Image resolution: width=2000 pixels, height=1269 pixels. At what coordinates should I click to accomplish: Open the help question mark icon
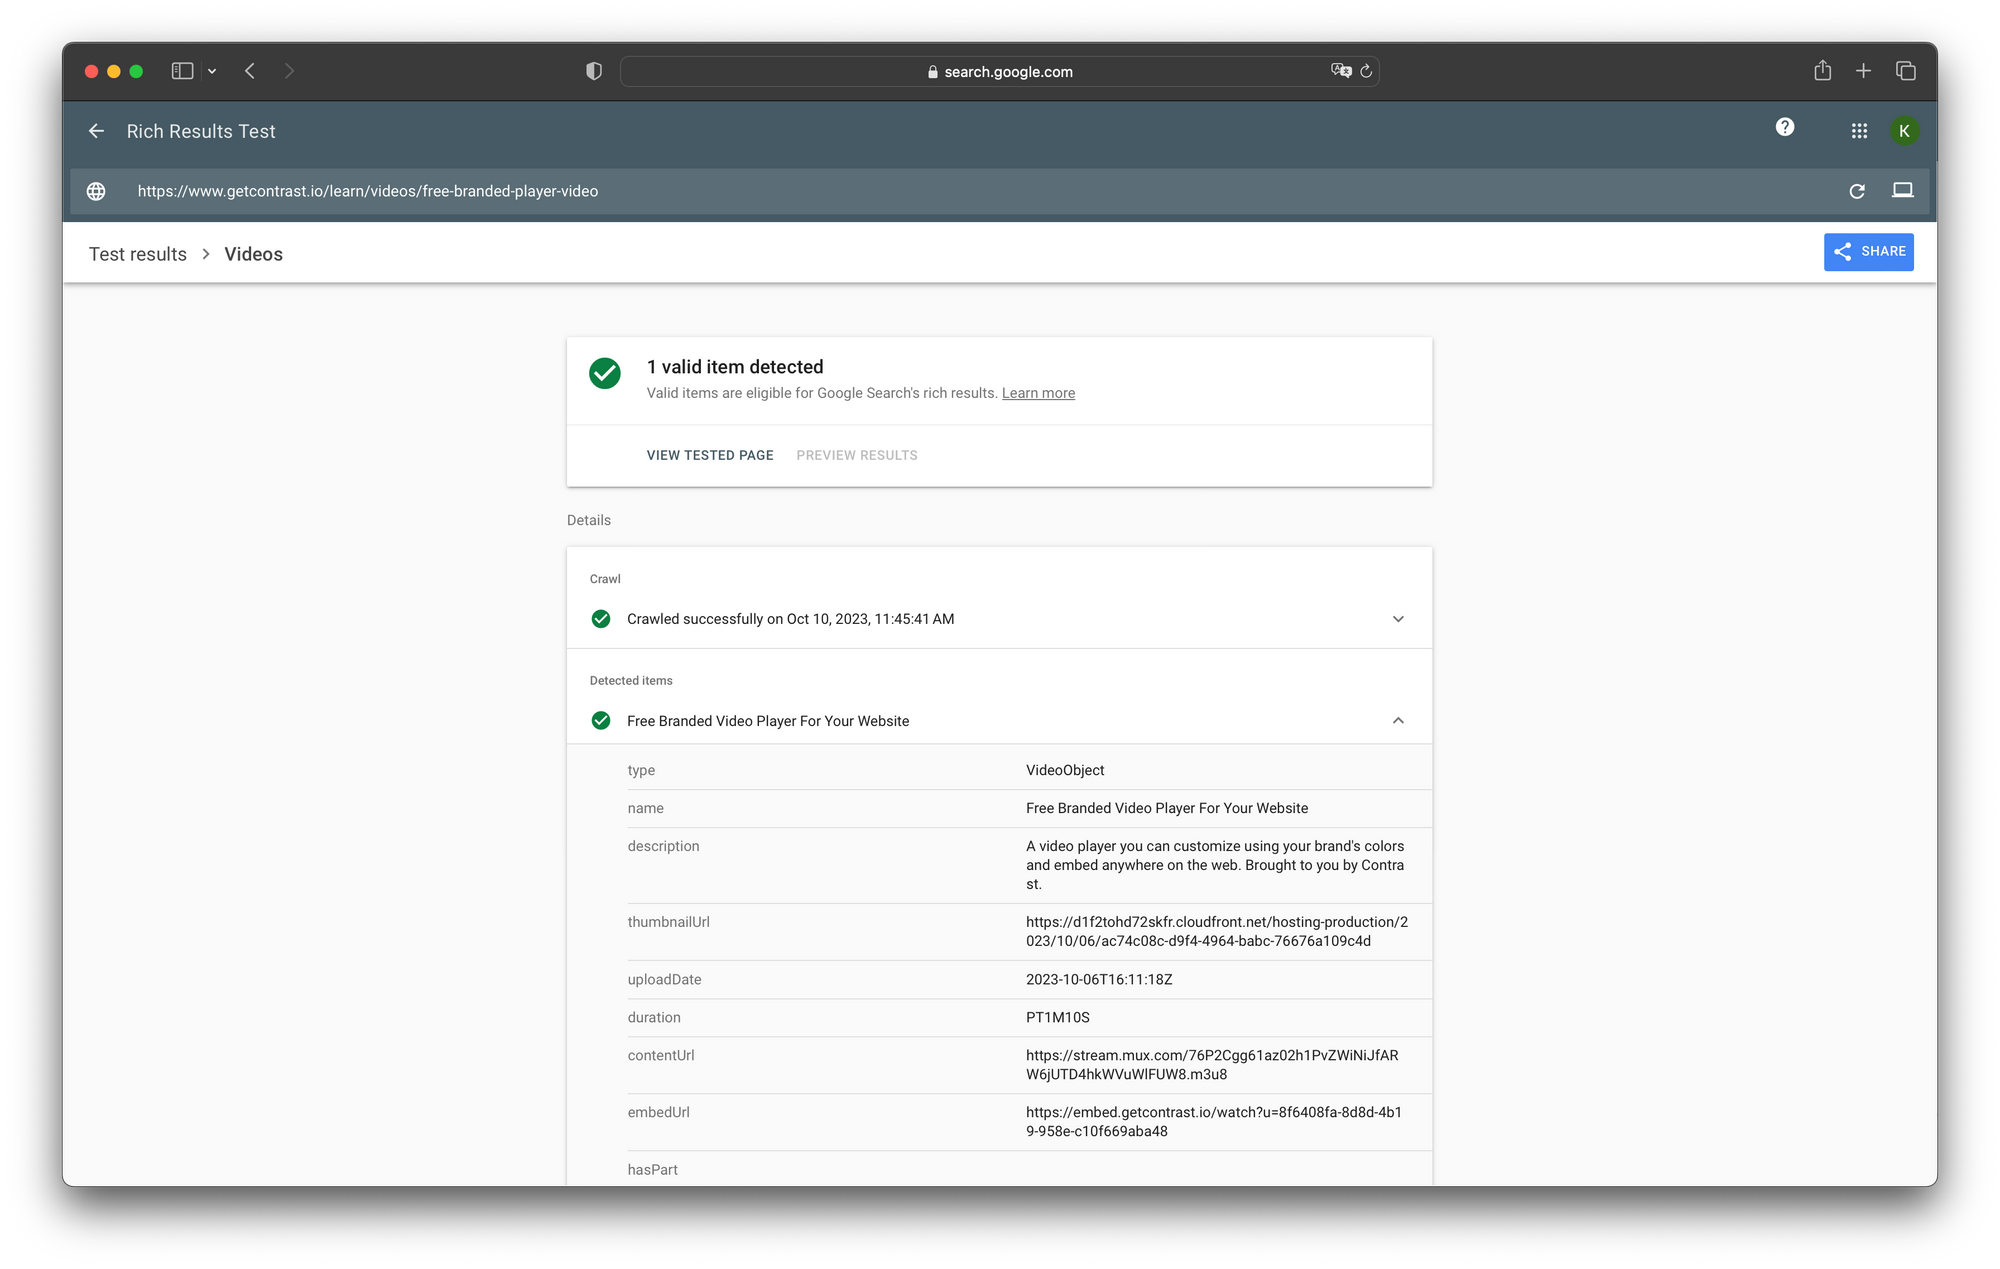pos(1785,127)
